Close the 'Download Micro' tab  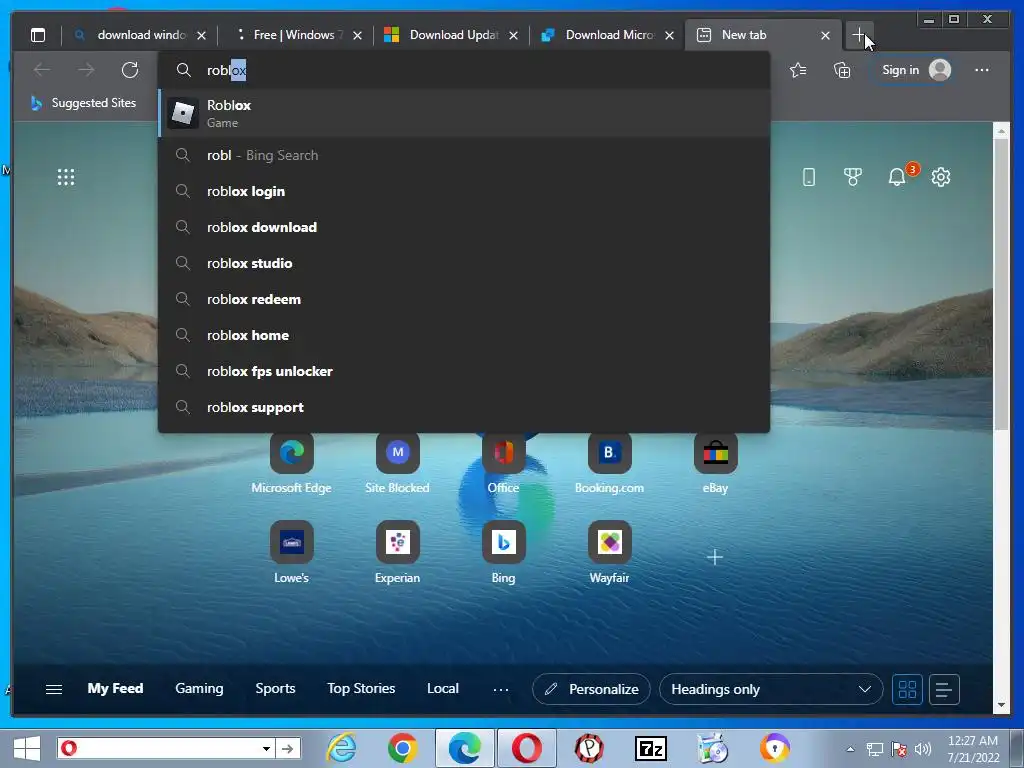669,35
